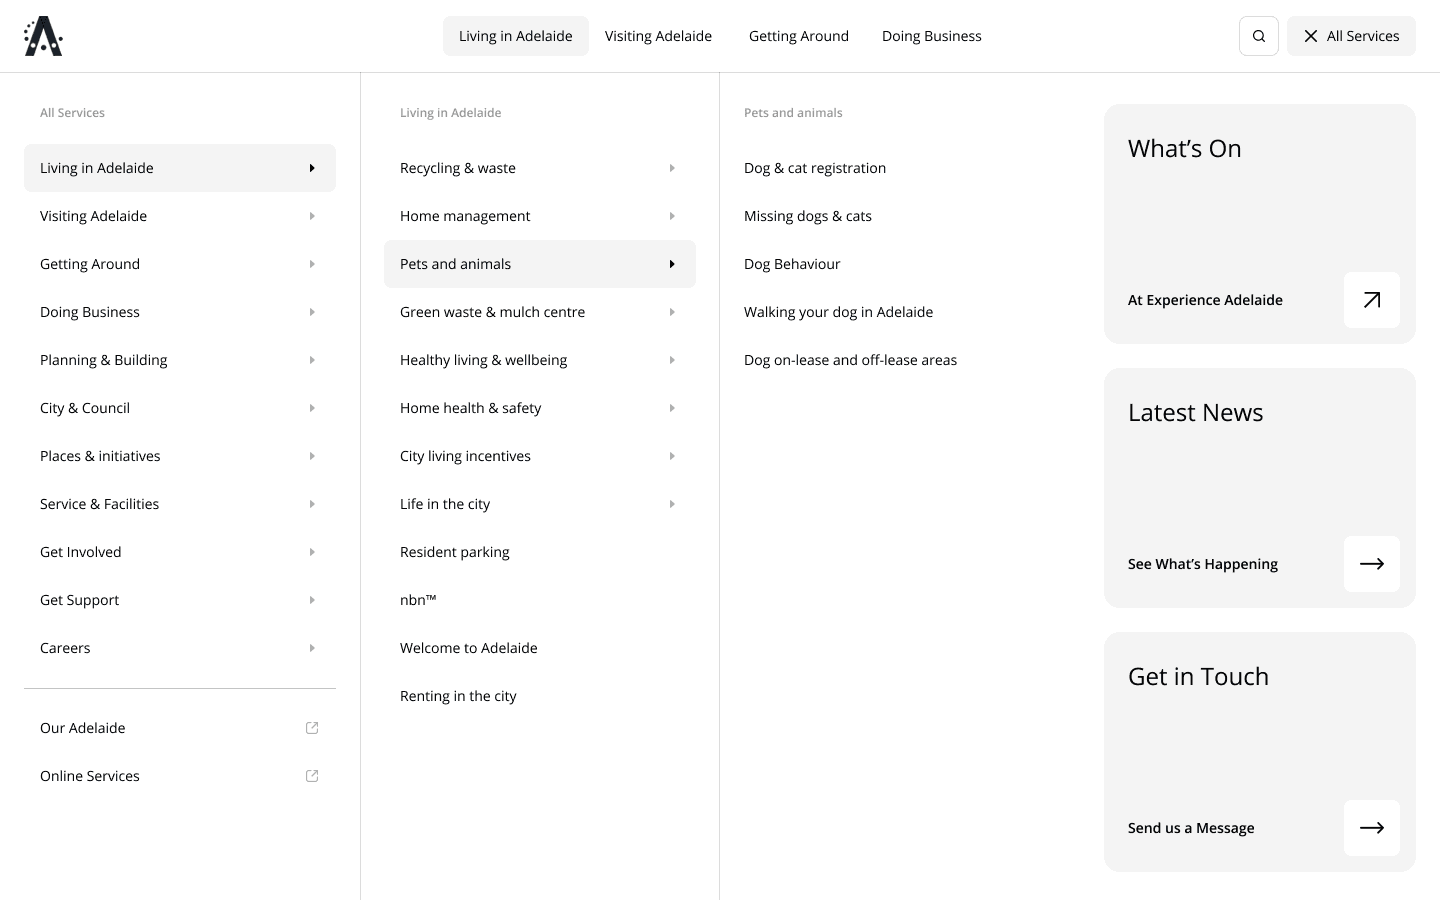Click the arrow icon on Latest News card
1440x900 pixels.
[1372, 564]
